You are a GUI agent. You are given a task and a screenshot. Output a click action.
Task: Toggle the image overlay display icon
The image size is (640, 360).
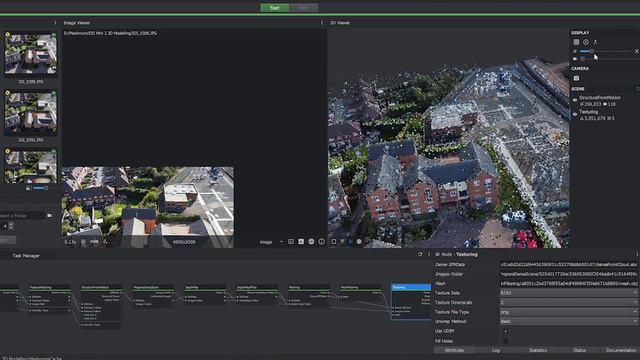coord(291,242)
